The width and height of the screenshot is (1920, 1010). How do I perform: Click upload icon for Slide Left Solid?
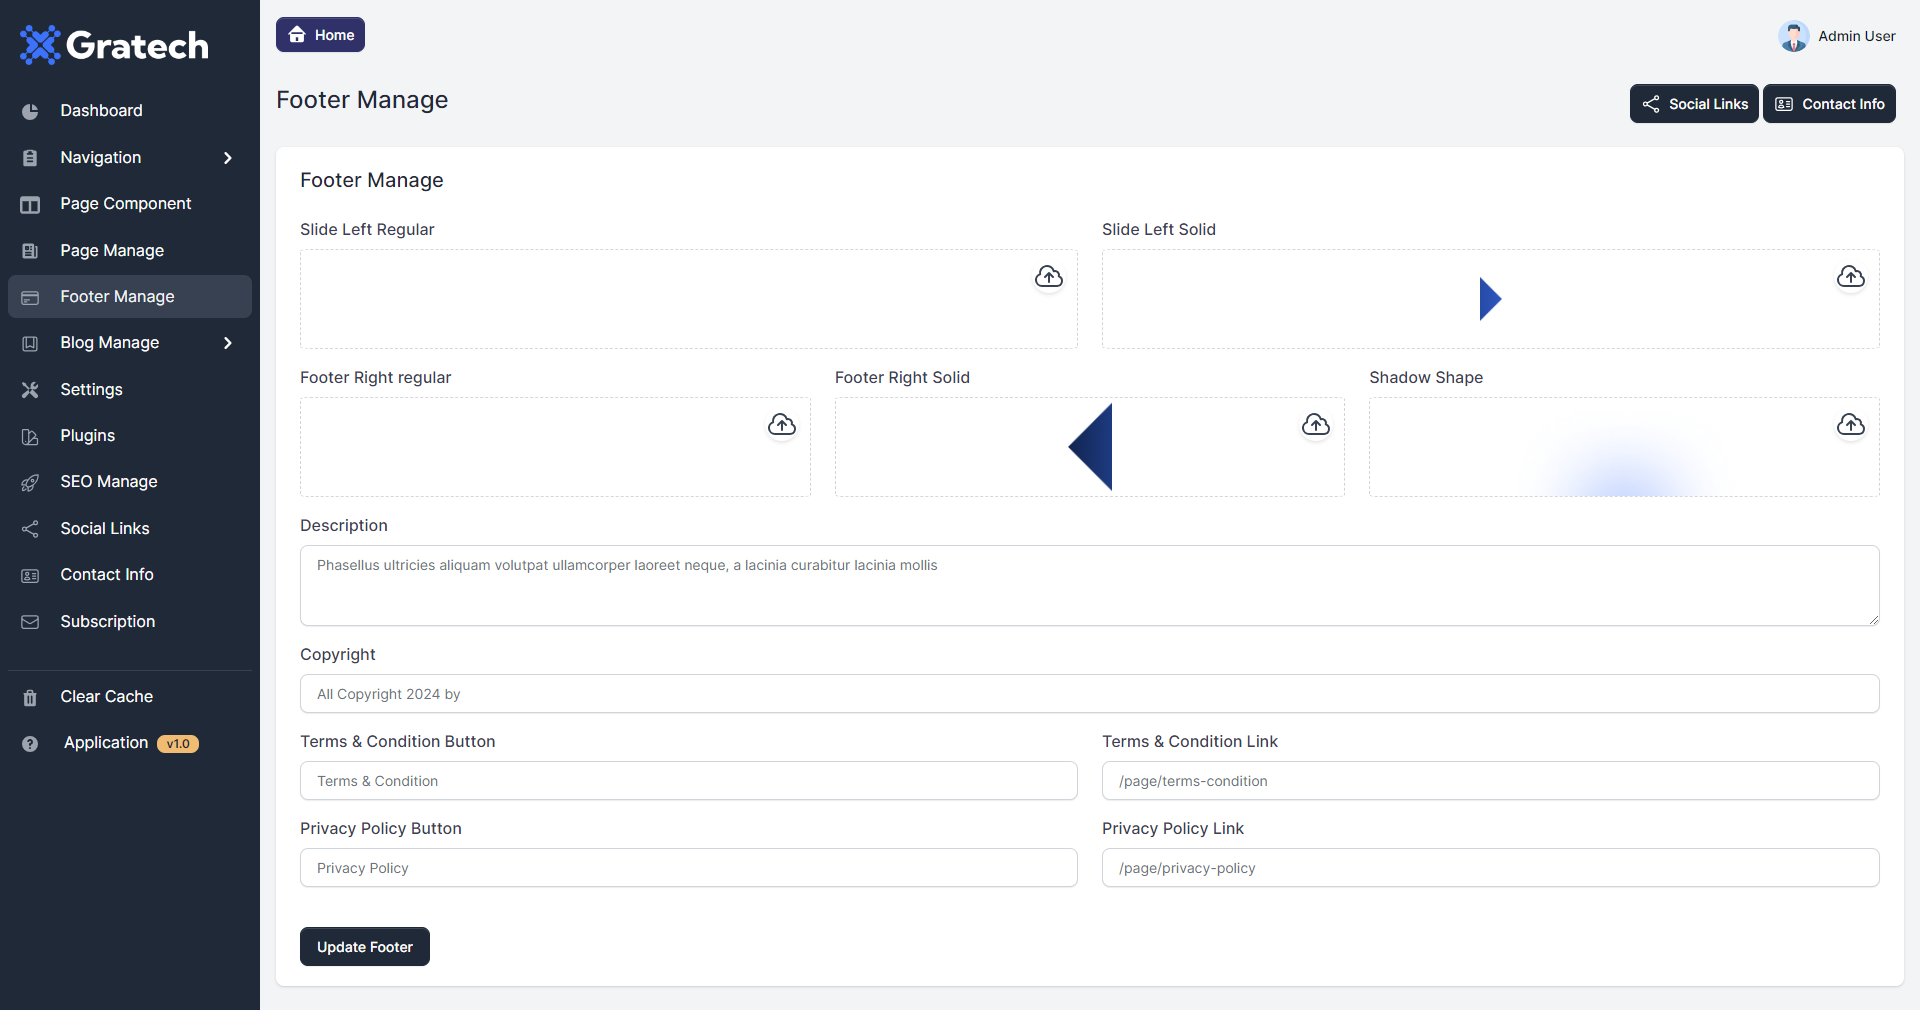(x=1850, y=277)
